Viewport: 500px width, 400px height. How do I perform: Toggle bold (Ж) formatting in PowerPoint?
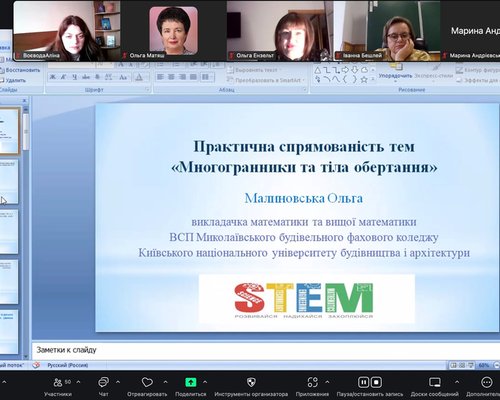tap(52, 77)
